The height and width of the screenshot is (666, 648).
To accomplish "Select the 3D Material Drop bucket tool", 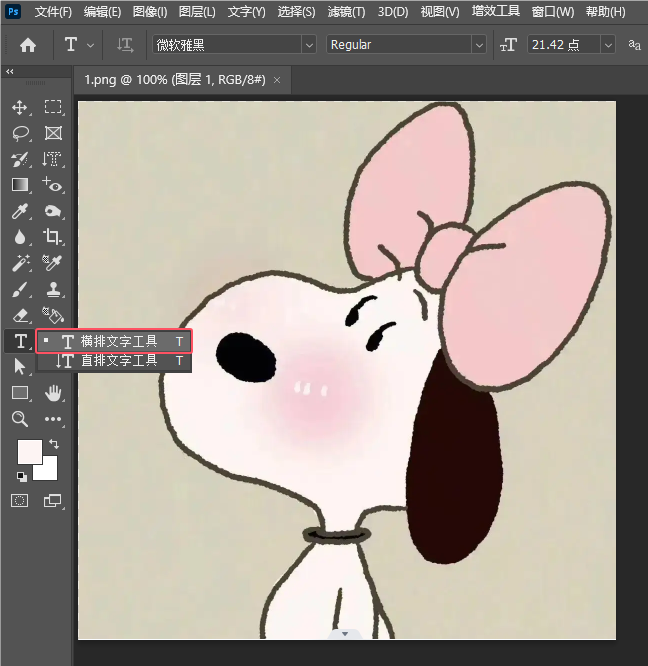I will [x=53, y=315].
